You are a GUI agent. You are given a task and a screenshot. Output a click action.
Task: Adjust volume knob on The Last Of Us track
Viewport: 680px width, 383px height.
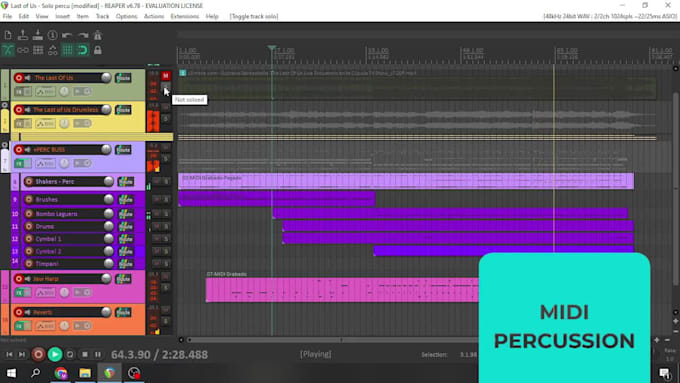pos(106,78)
